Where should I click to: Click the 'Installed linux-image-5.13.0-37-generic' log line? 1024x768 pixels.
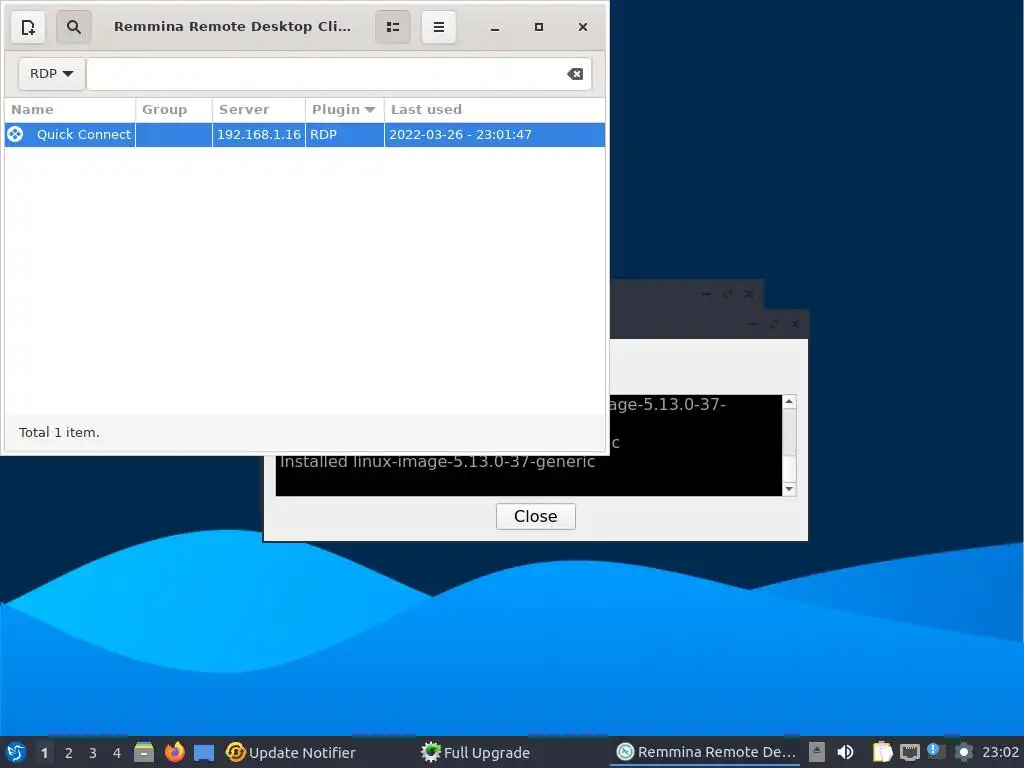[437, 462]
